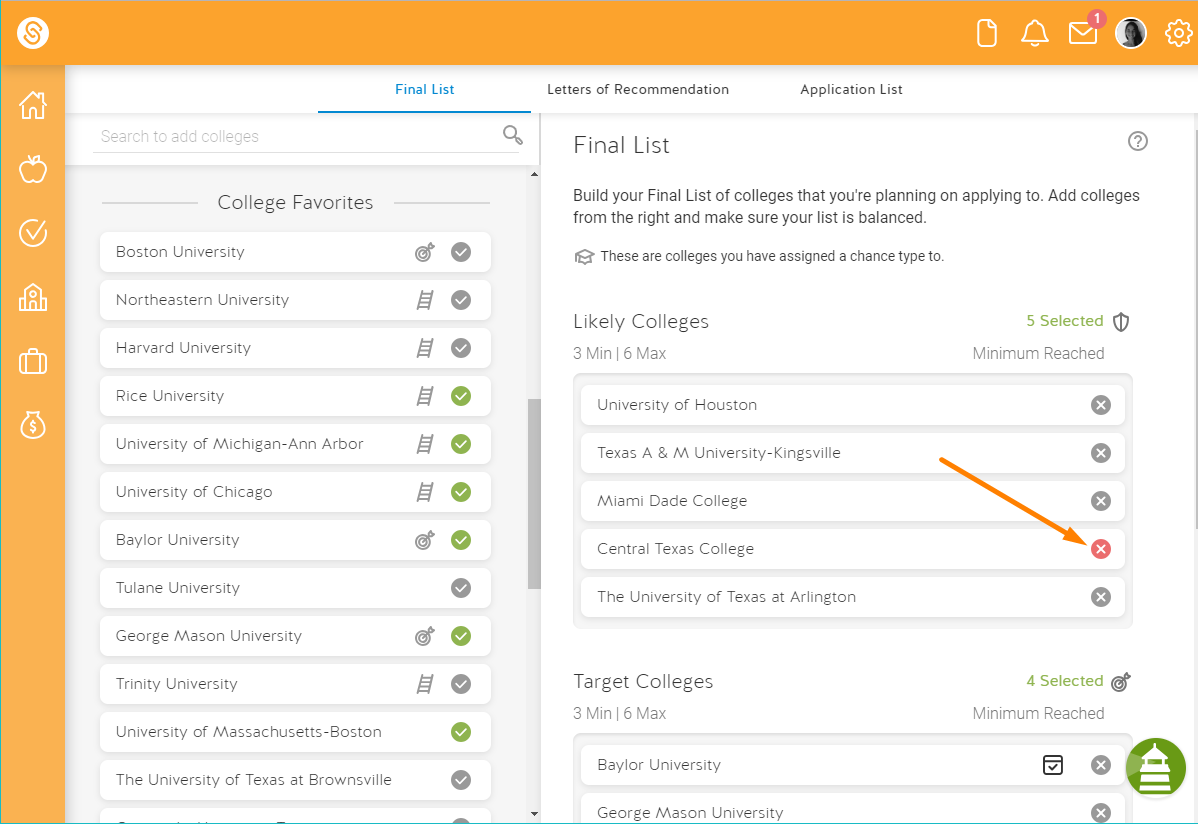The image size is (1198, 824).
Task: Click the favorites list scrollbar thumb
Action: 534,494
